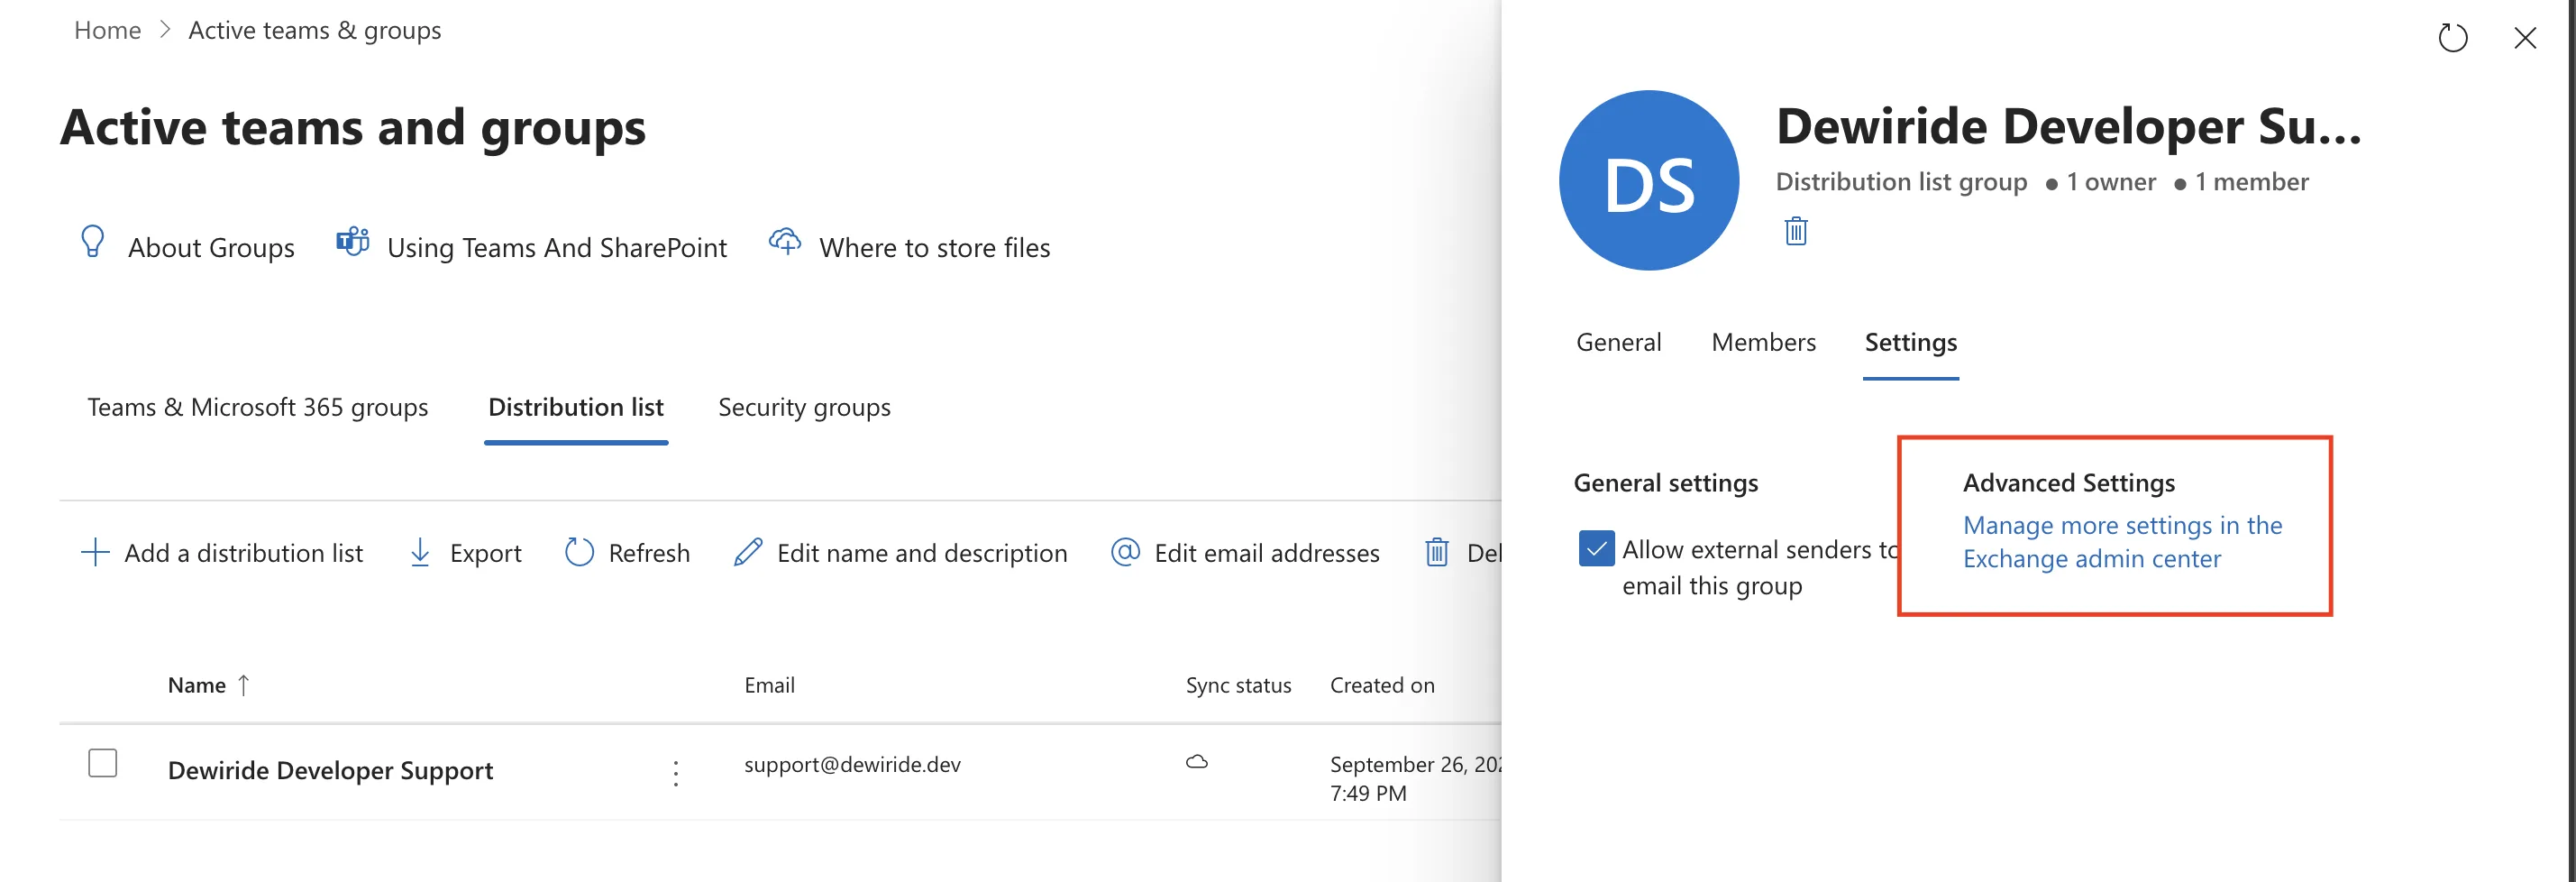
Task: Click the refresh icon in details panel
Action: pos(2452,38)
